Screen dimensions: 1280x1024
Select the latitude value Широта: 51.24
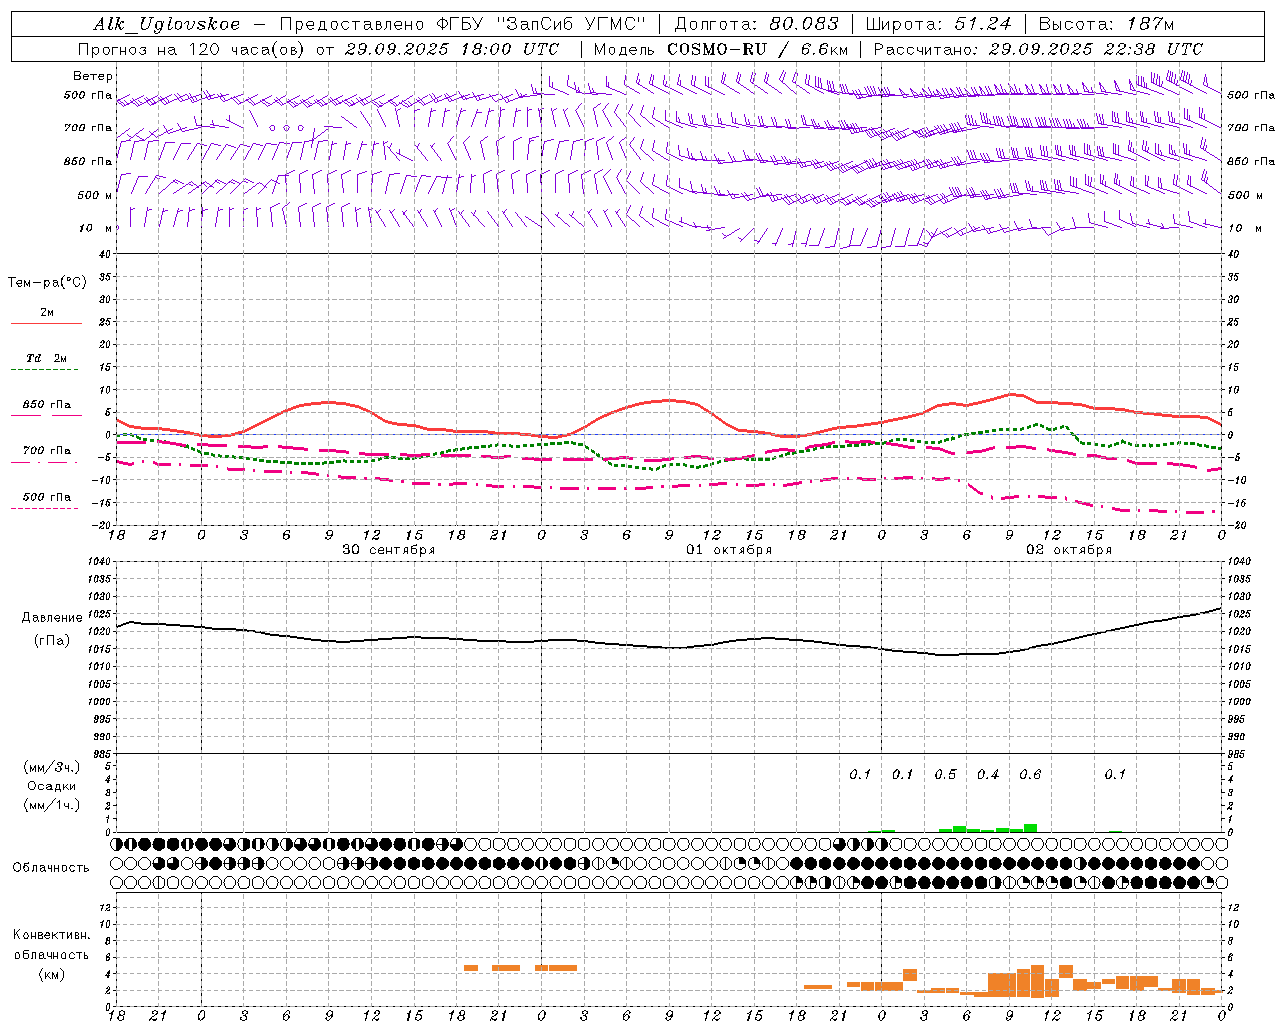[x=938, y=24]
